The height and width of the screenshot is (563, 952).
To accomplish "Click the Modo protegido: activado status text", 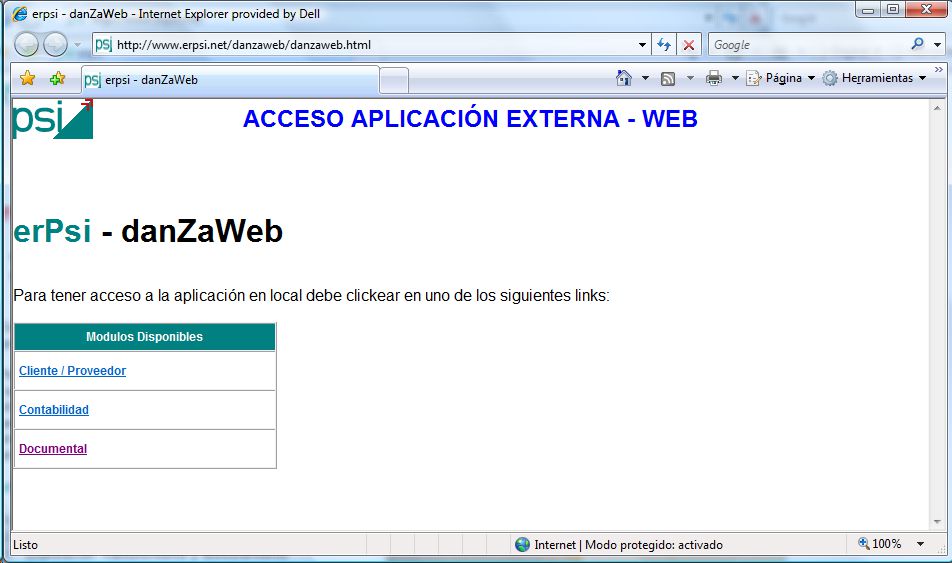I will coord(654,545).
